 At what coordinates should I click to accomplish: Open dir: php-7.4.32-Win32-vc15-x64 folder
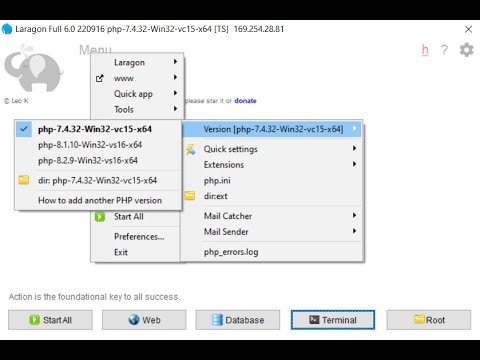98,180
